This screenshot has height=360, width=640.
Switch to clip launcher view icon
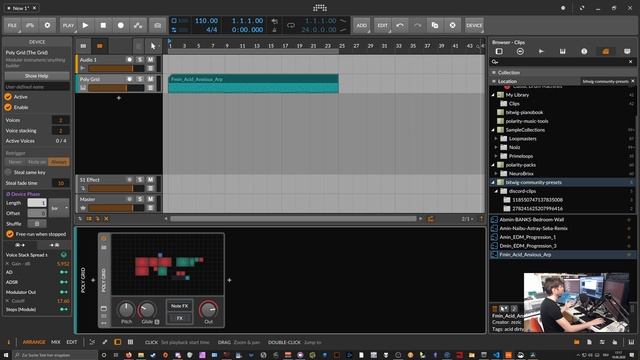[x=83, y=46]
